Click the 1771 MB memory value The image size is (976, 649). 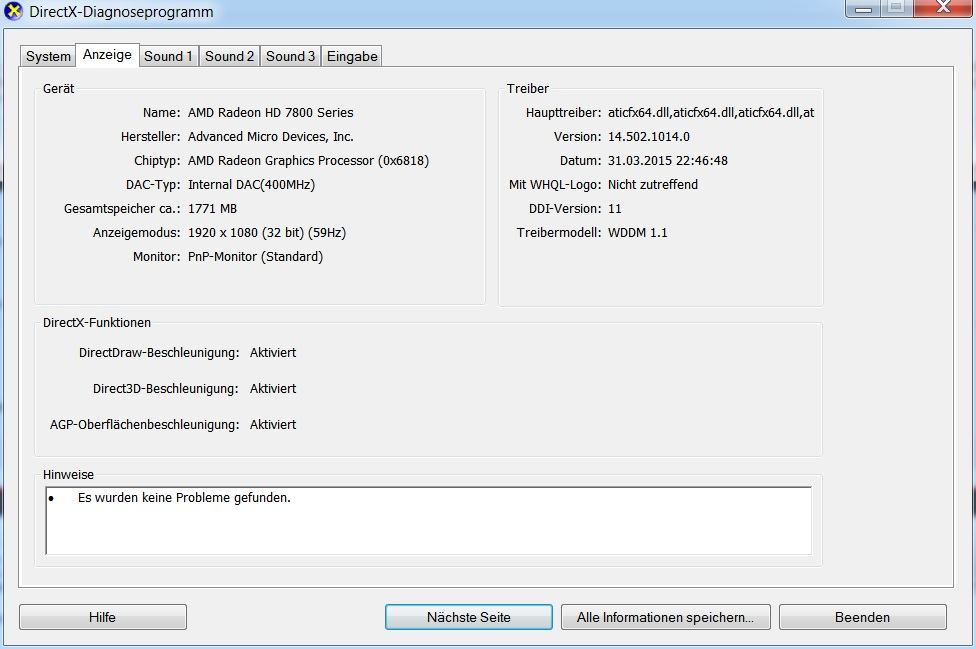point(212,208)
